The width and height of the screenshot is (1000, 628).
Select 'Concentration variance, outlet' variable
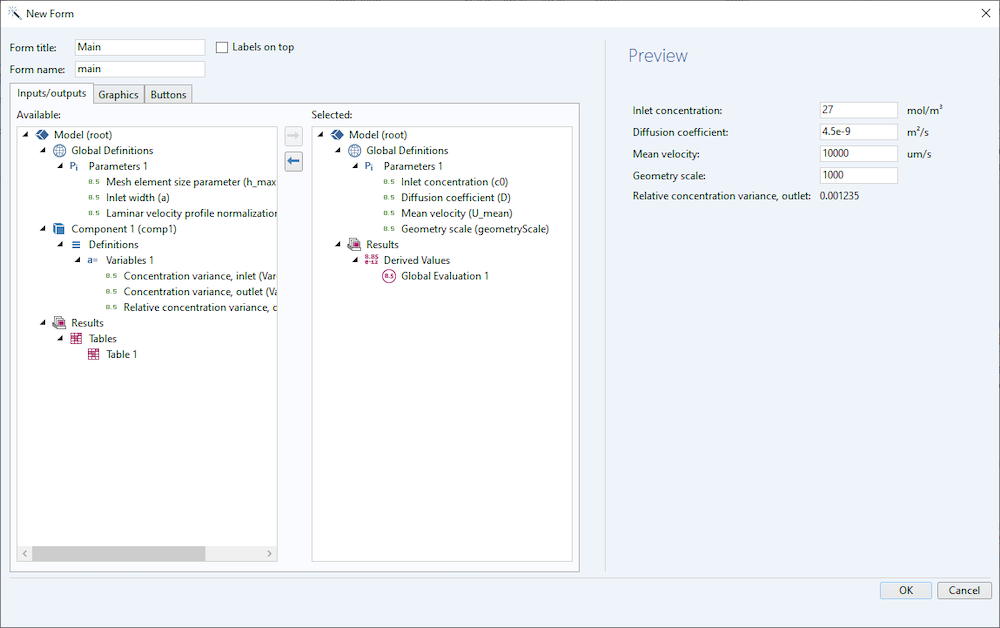pyautogui.click(x=200, y=292)
